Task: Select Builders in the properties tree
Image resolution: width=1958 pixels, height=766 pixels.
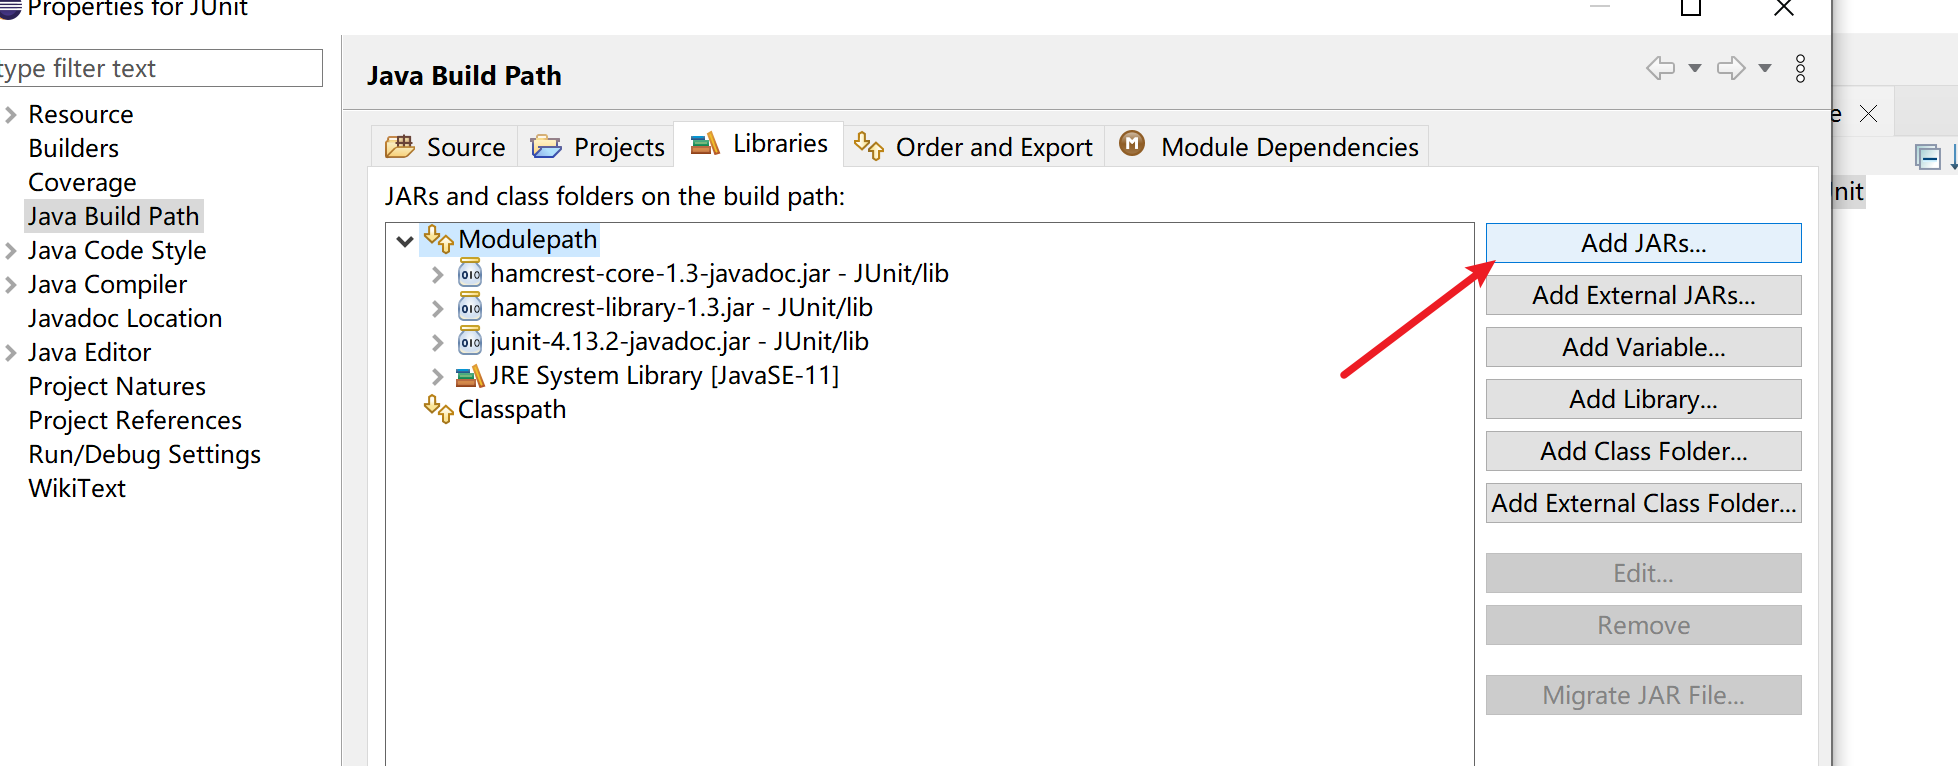Action: pyautogui.click(x=74, y=148)
